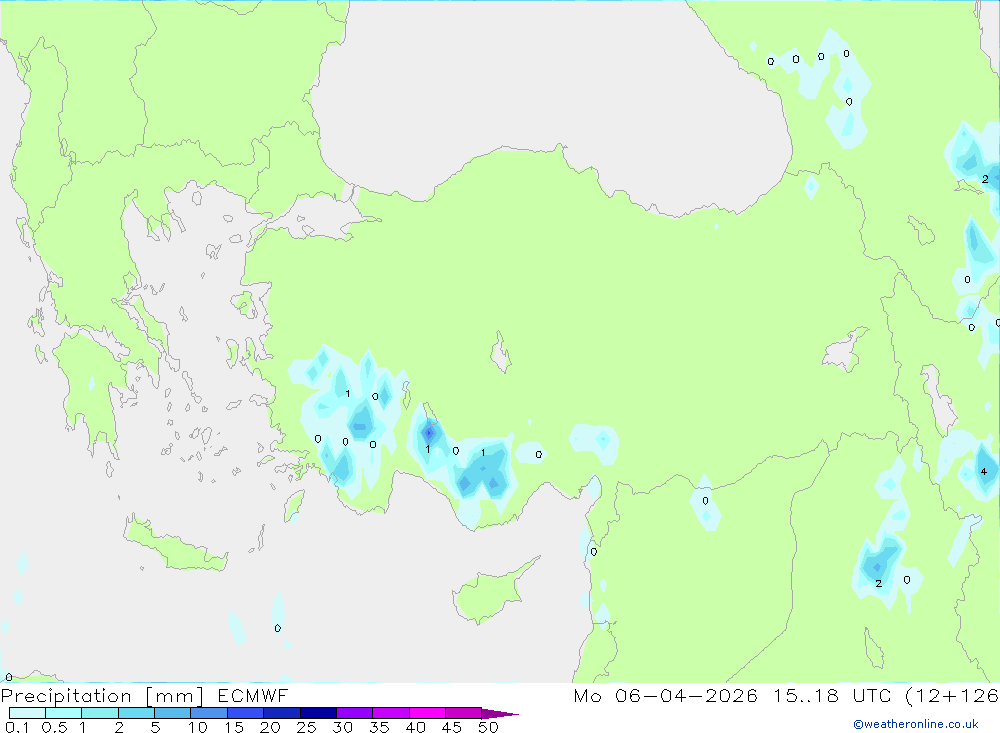Select the 35–40 mm legend color swatch
The image size is (1000, 733).
[391, 713]
